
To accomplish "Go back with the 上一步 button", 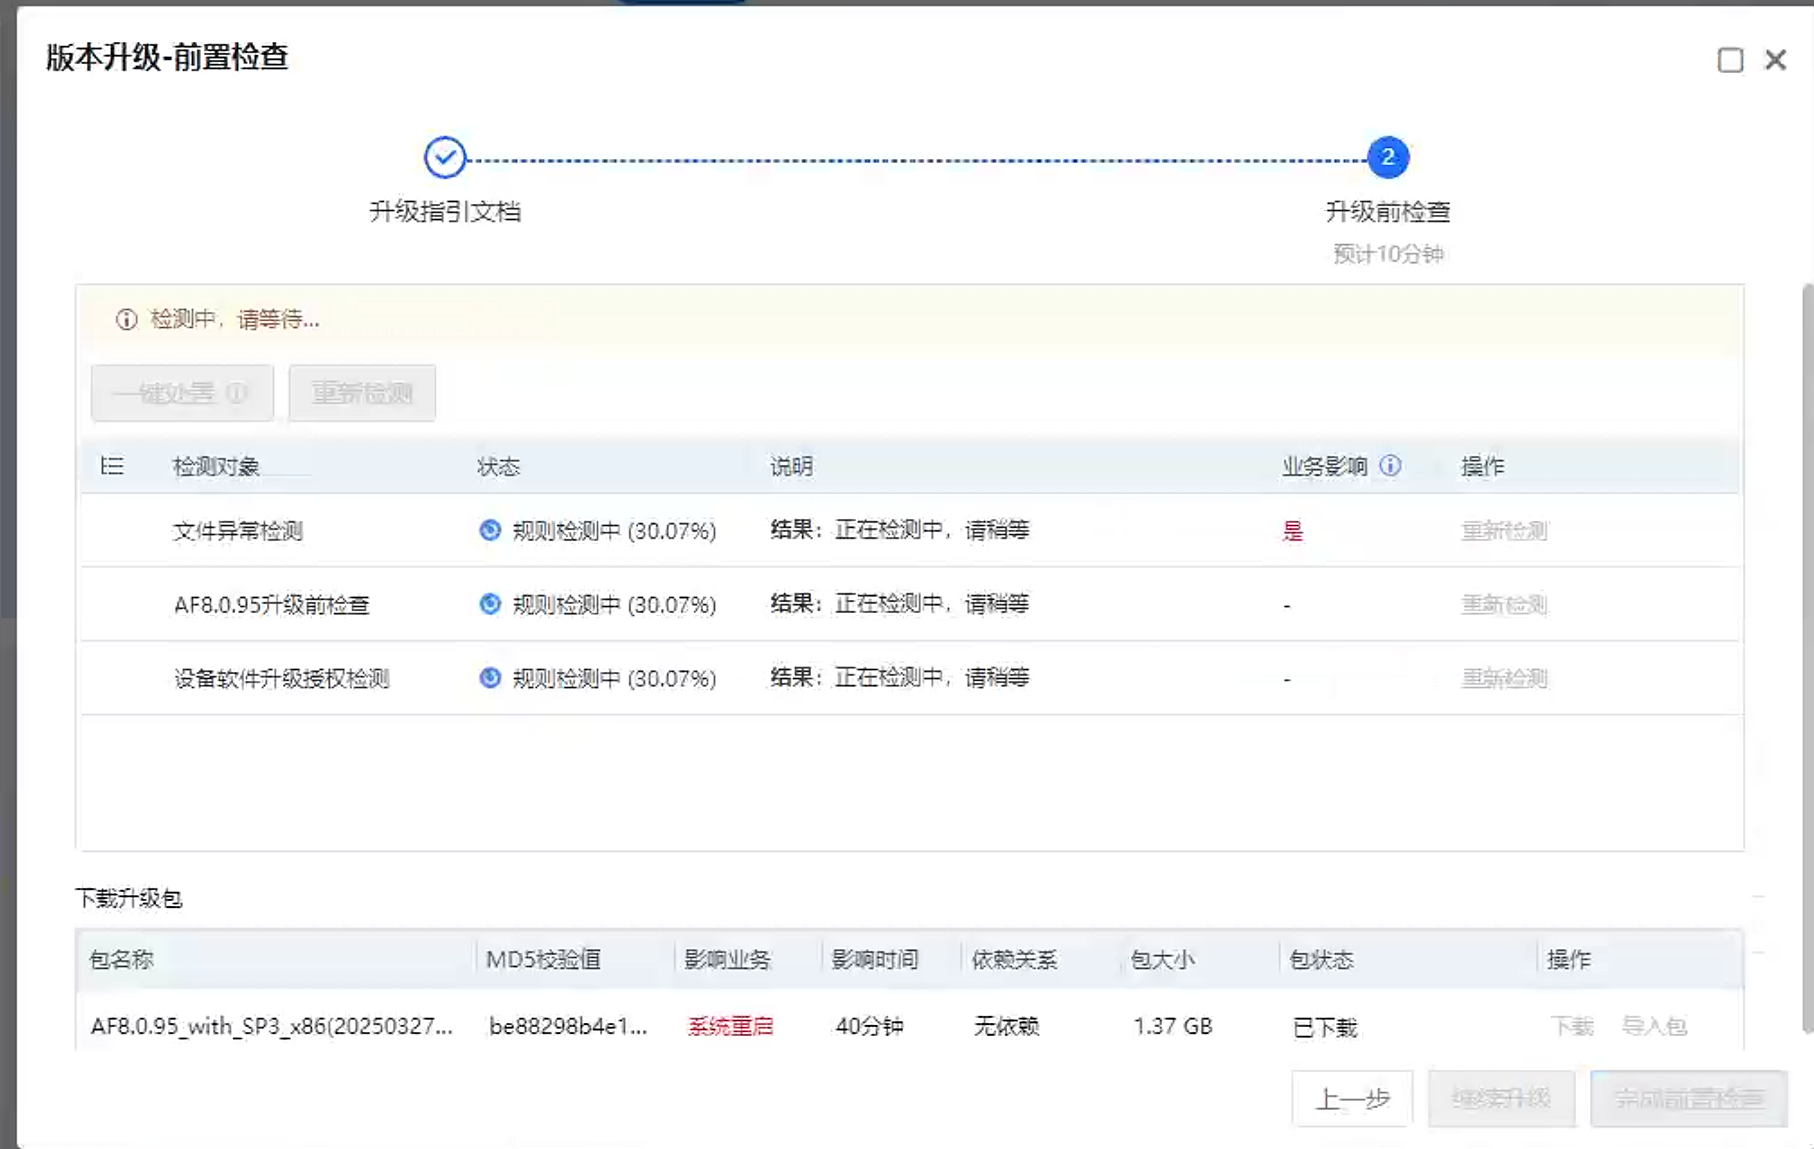I will click(1352, 1099).
